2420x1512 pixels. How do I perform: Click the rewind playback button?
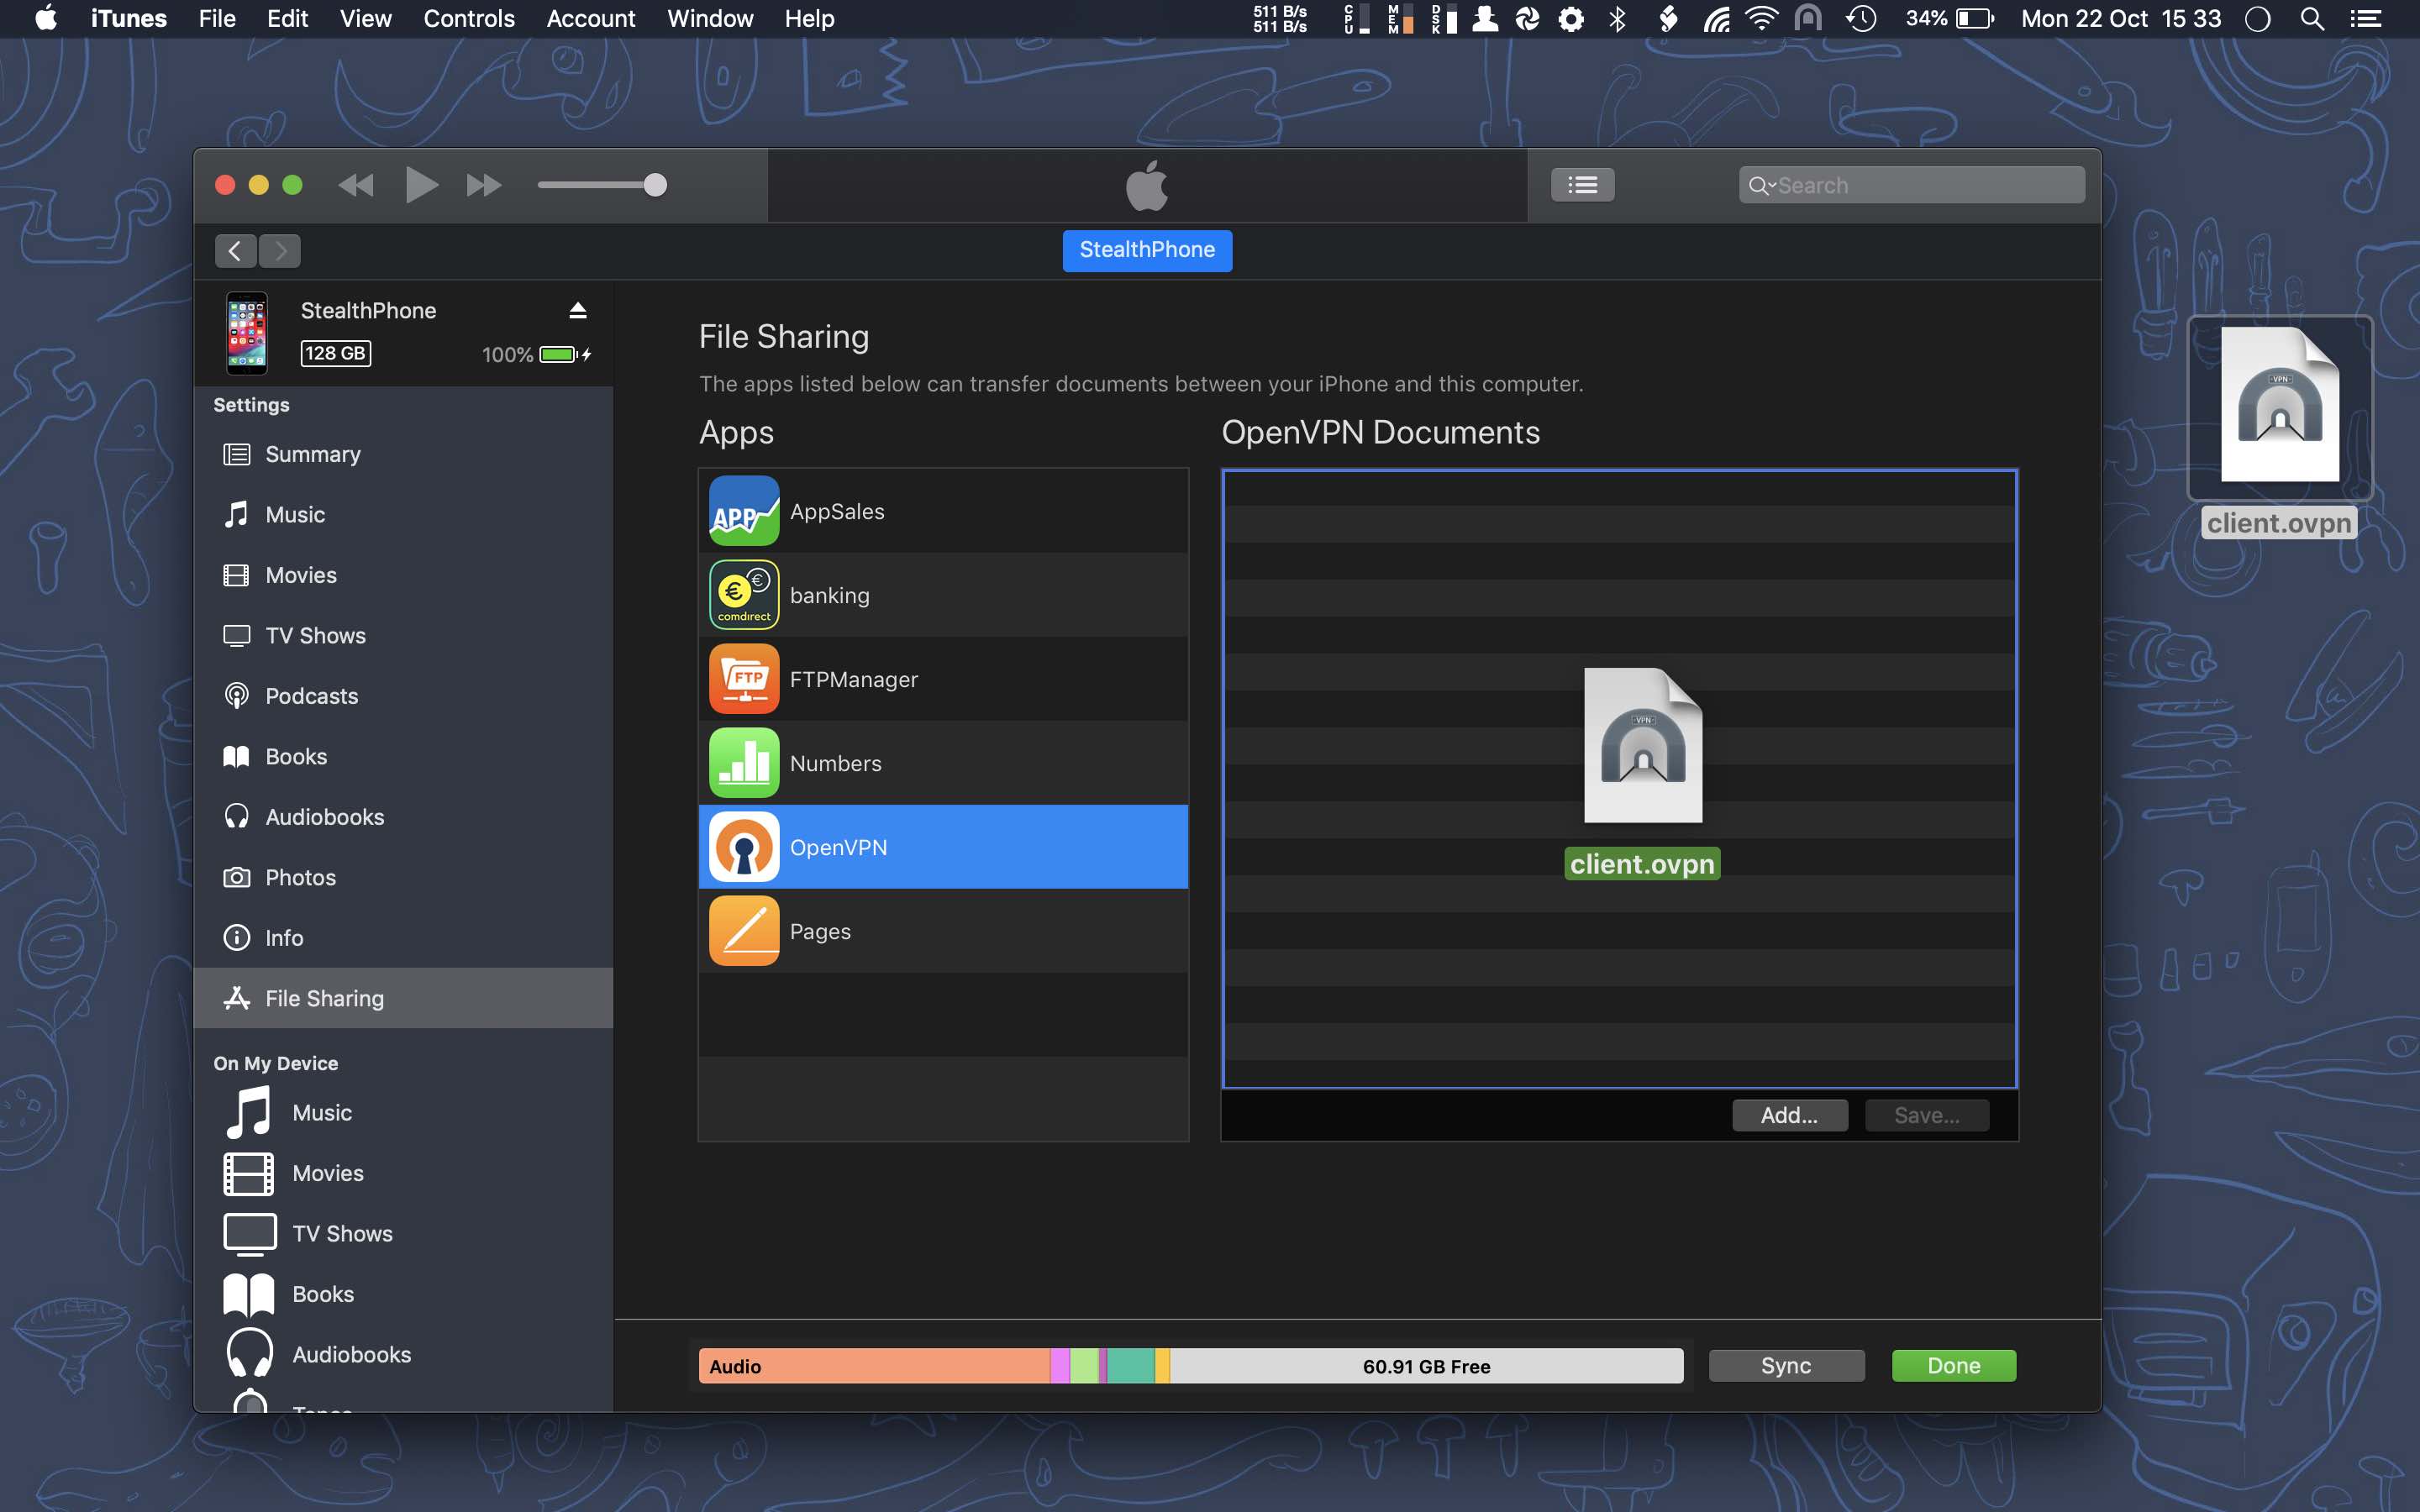pos(356,185)
